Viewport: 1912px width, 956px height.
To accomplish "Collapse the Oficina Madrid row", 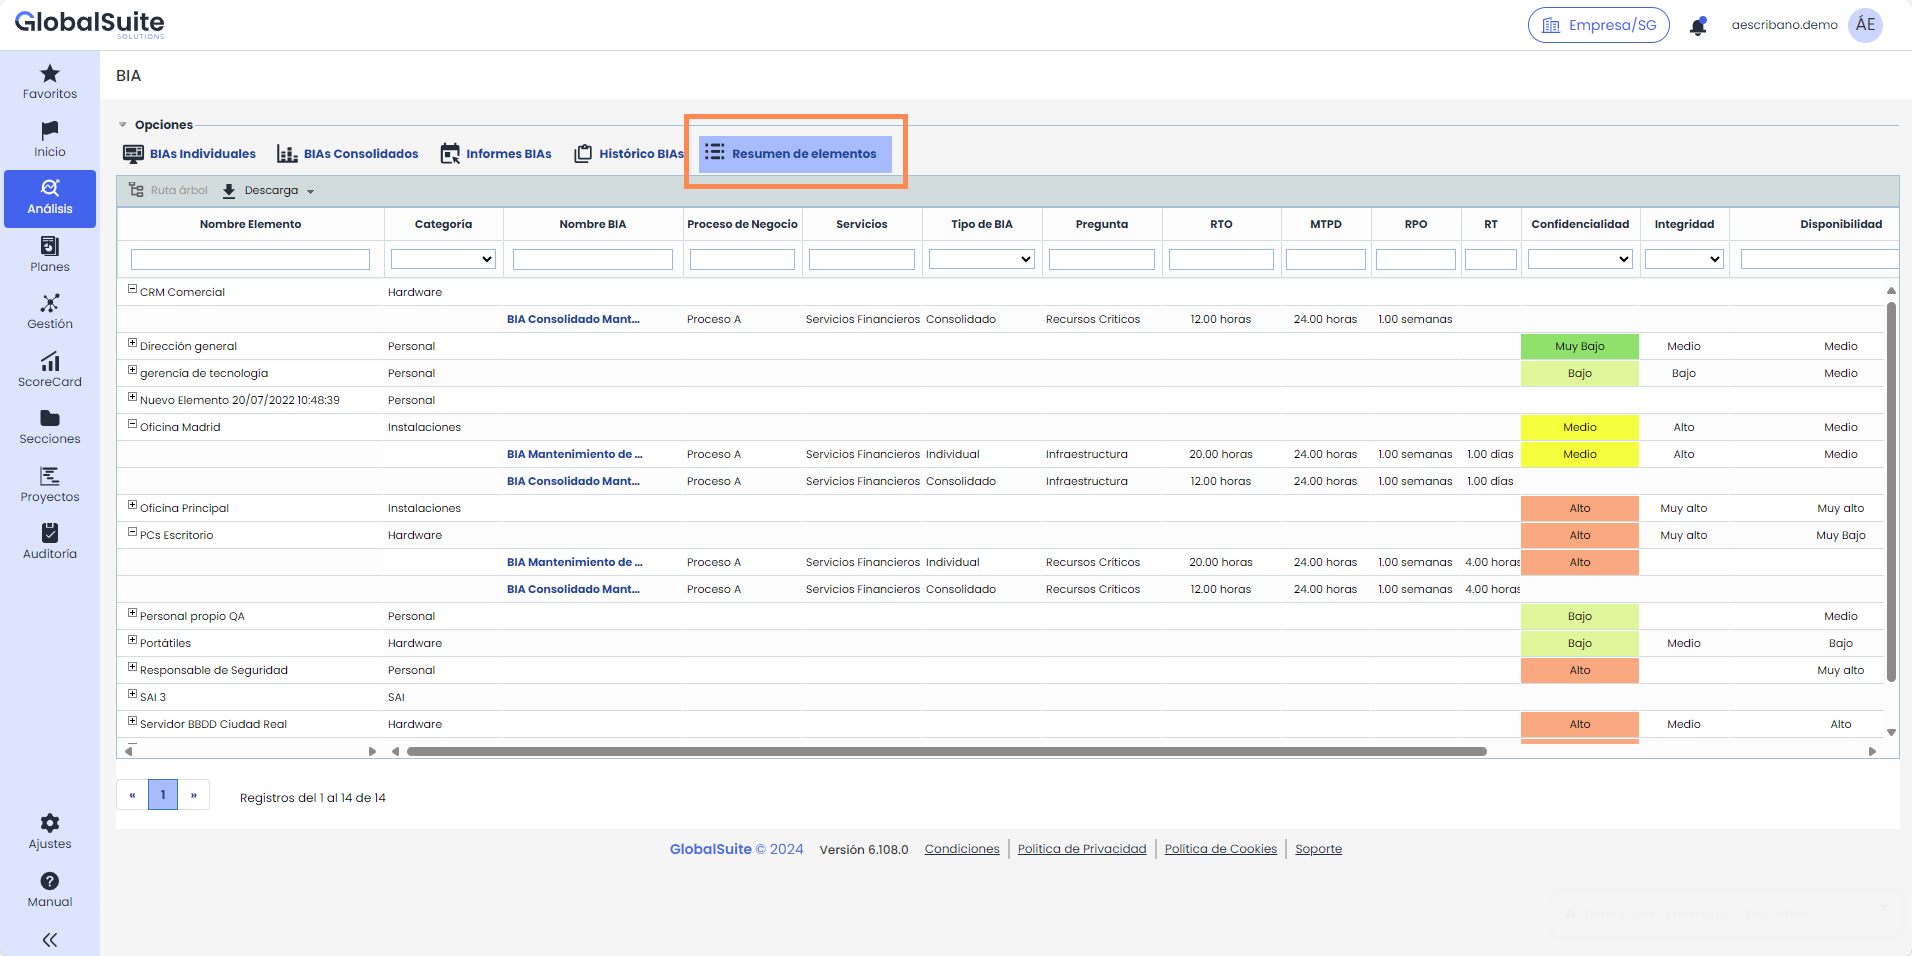I will coord(132,424).
